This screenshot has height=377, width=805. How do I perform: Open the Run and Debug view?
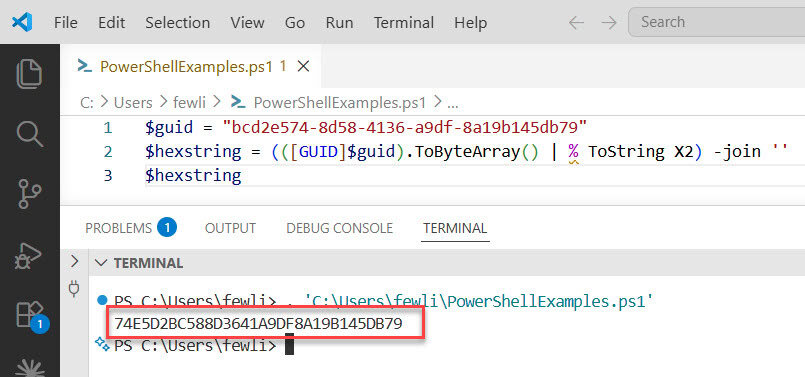(29, 255)
